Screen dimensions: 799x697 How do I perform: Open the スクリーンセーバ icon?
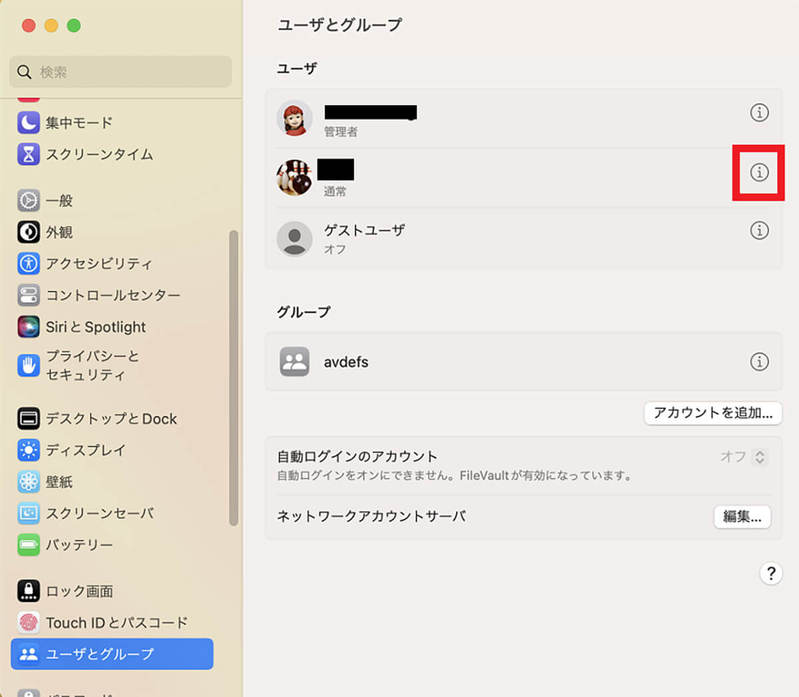pyautogui.click(x=29, y=513)
